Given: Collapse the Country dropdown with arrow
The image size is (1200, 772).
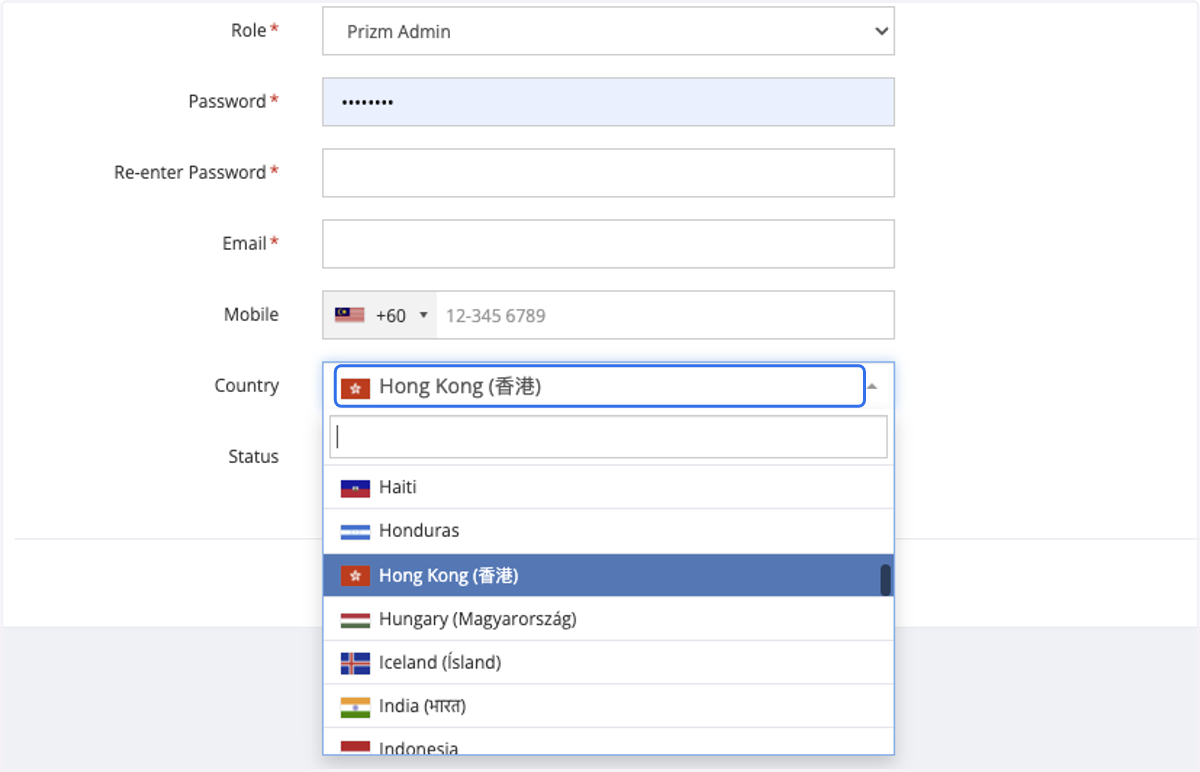Looking at the screenshot, I should [873, 386].
